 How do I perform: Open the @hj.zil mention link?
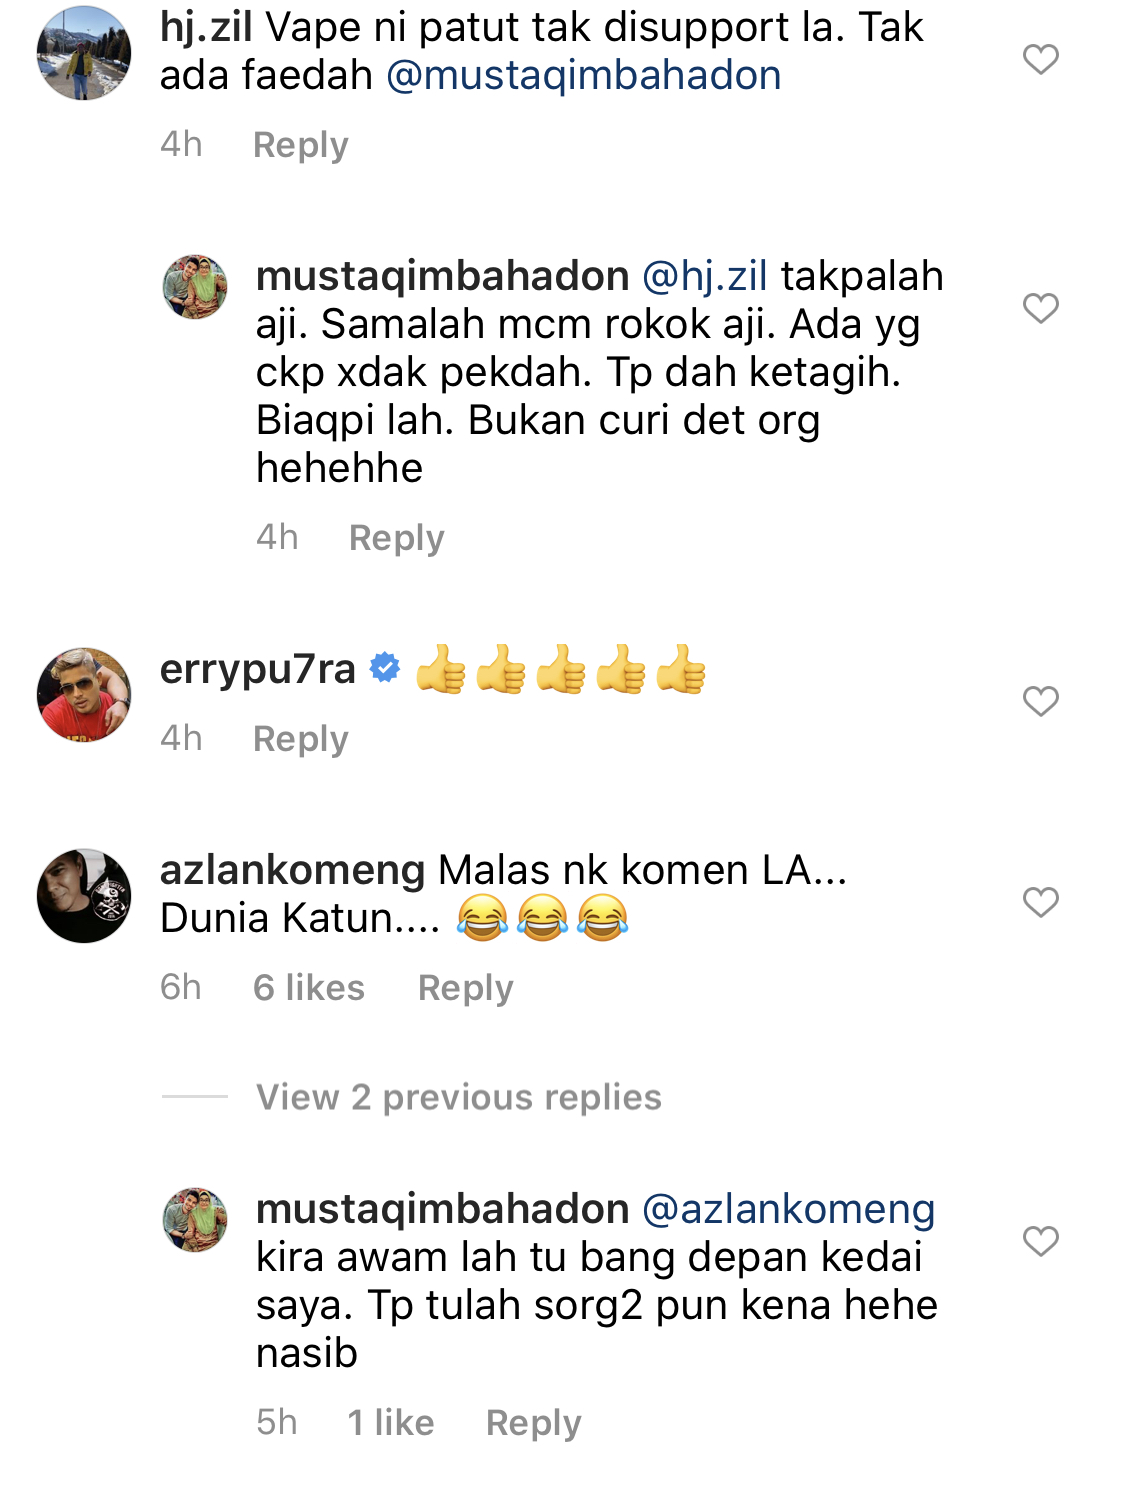705,276
